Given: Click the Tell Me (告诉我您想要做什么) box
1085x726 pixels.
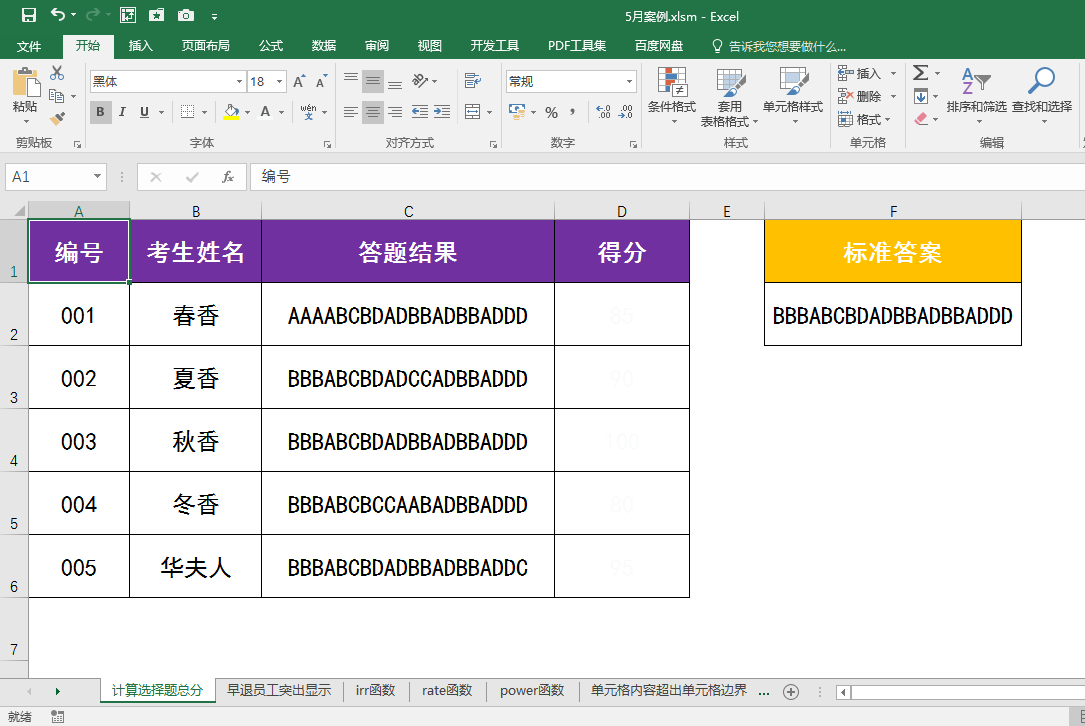Looking at the screenshot, I should [x=779, y=46].
